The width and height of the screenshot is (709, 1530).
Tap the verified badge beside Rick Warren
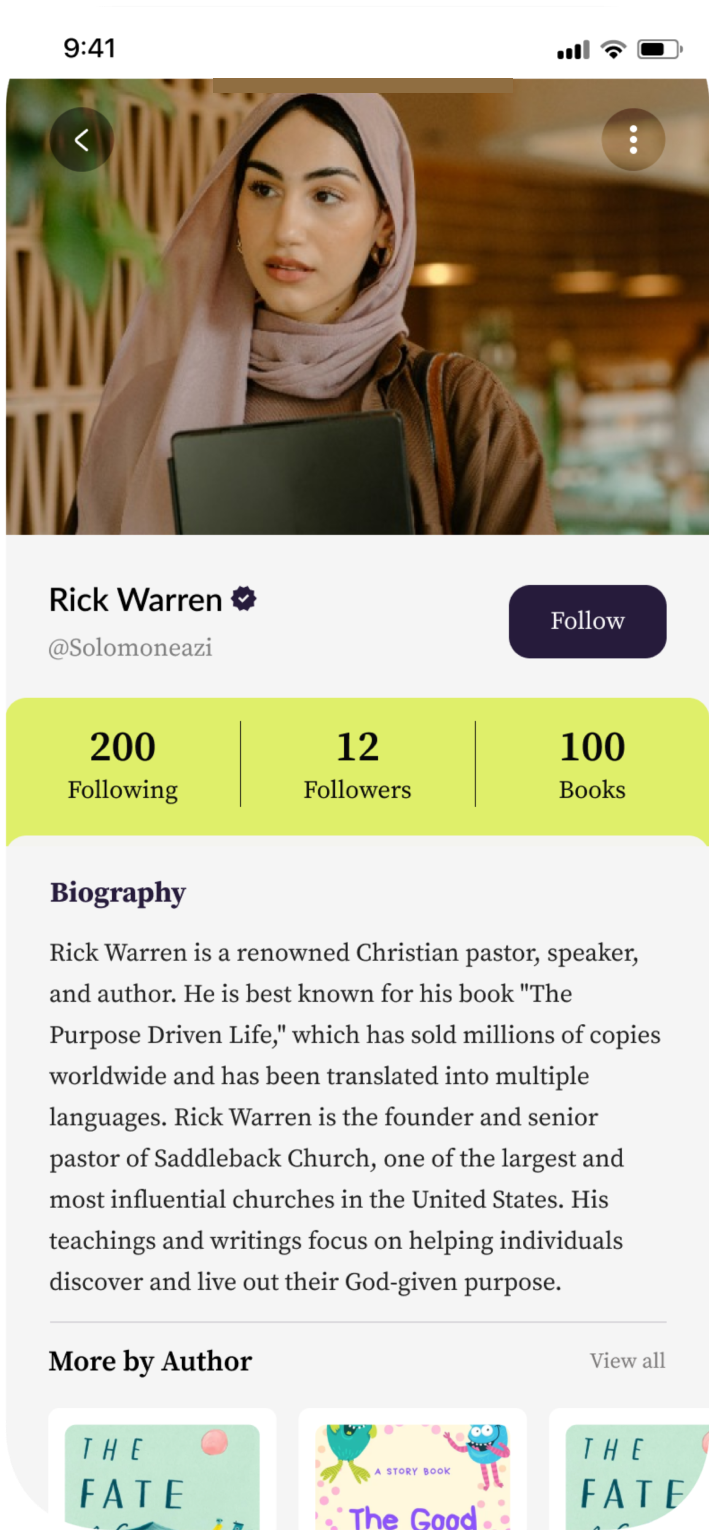[244, 599]
